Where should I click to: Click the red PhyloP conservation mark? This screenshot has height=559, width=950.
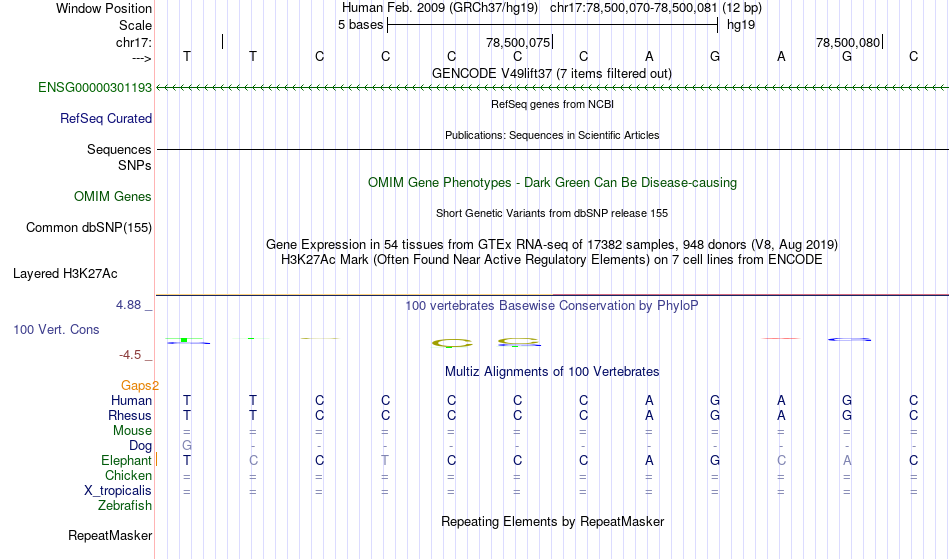tap(781, 338)
